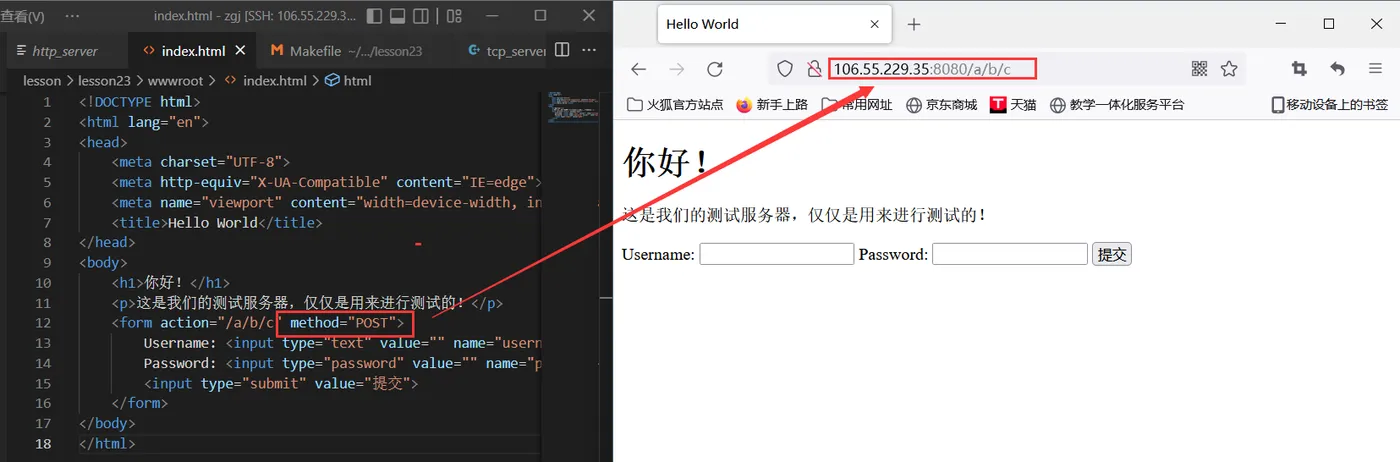Viewport: 1400px width, 462px height.
Task: Open editor More Actions ellipsis beside split icon
Action: [588, 50]
